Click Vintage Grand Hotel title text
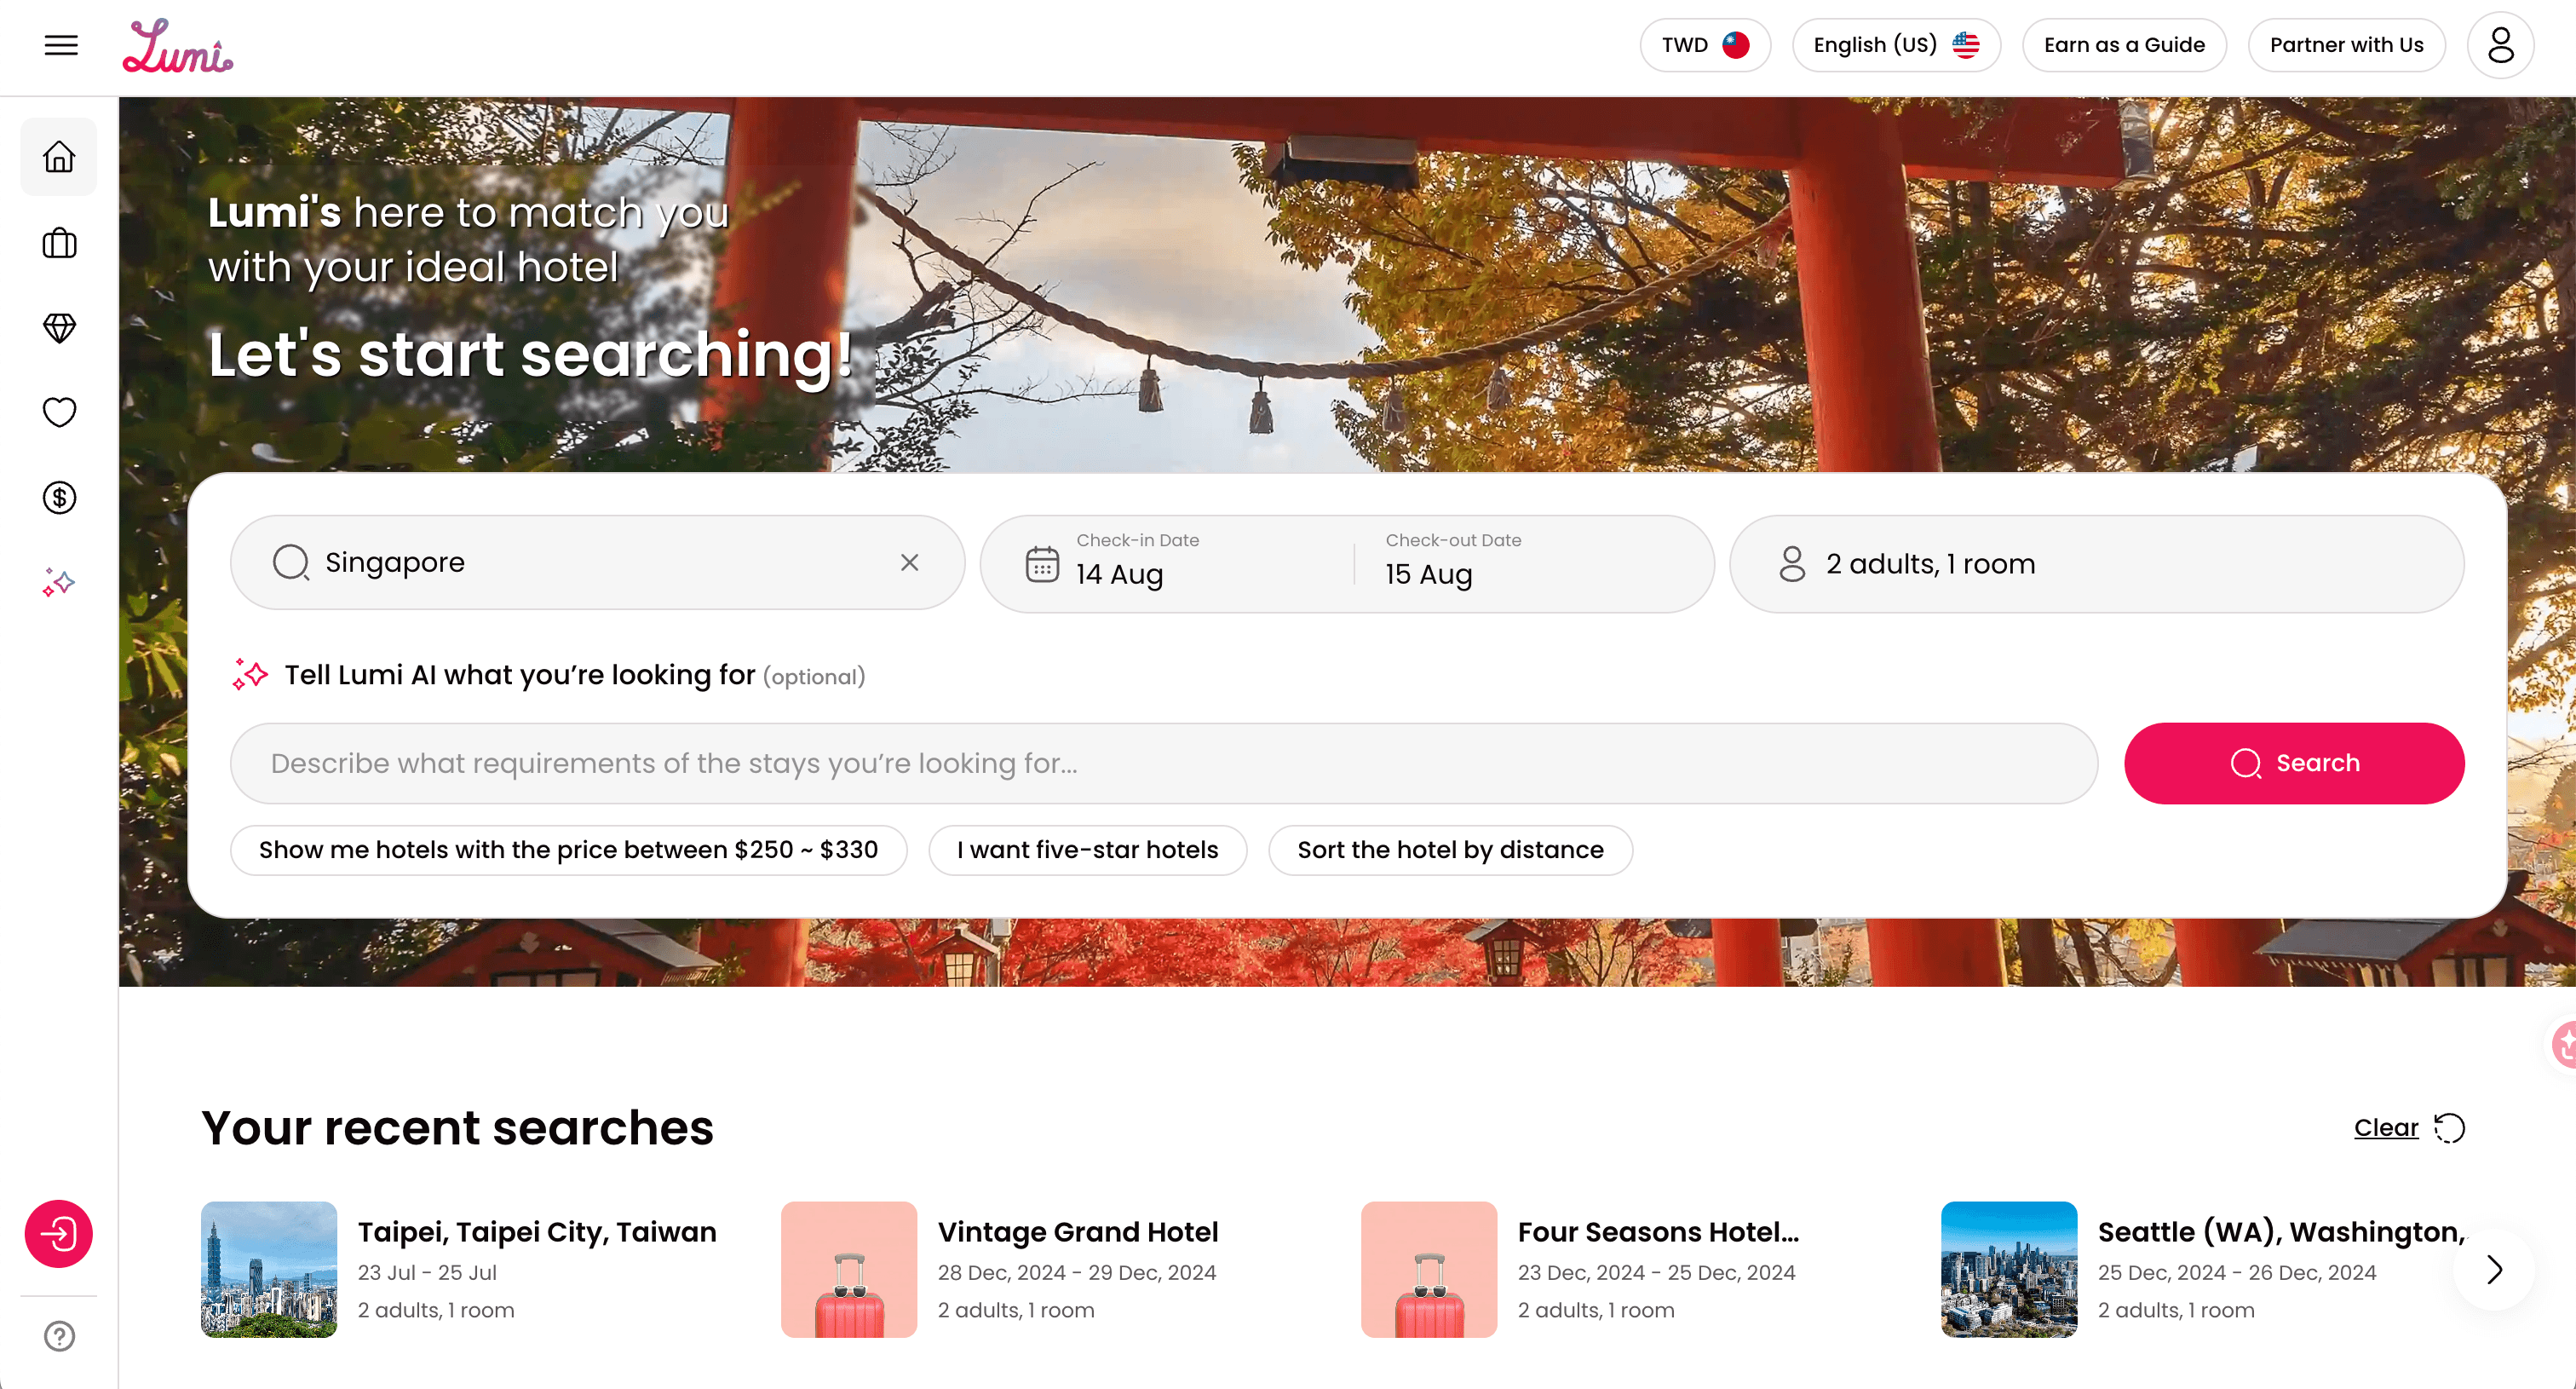Viewport: 2576px width, 1389px height. click(x=1077, y=1231)
